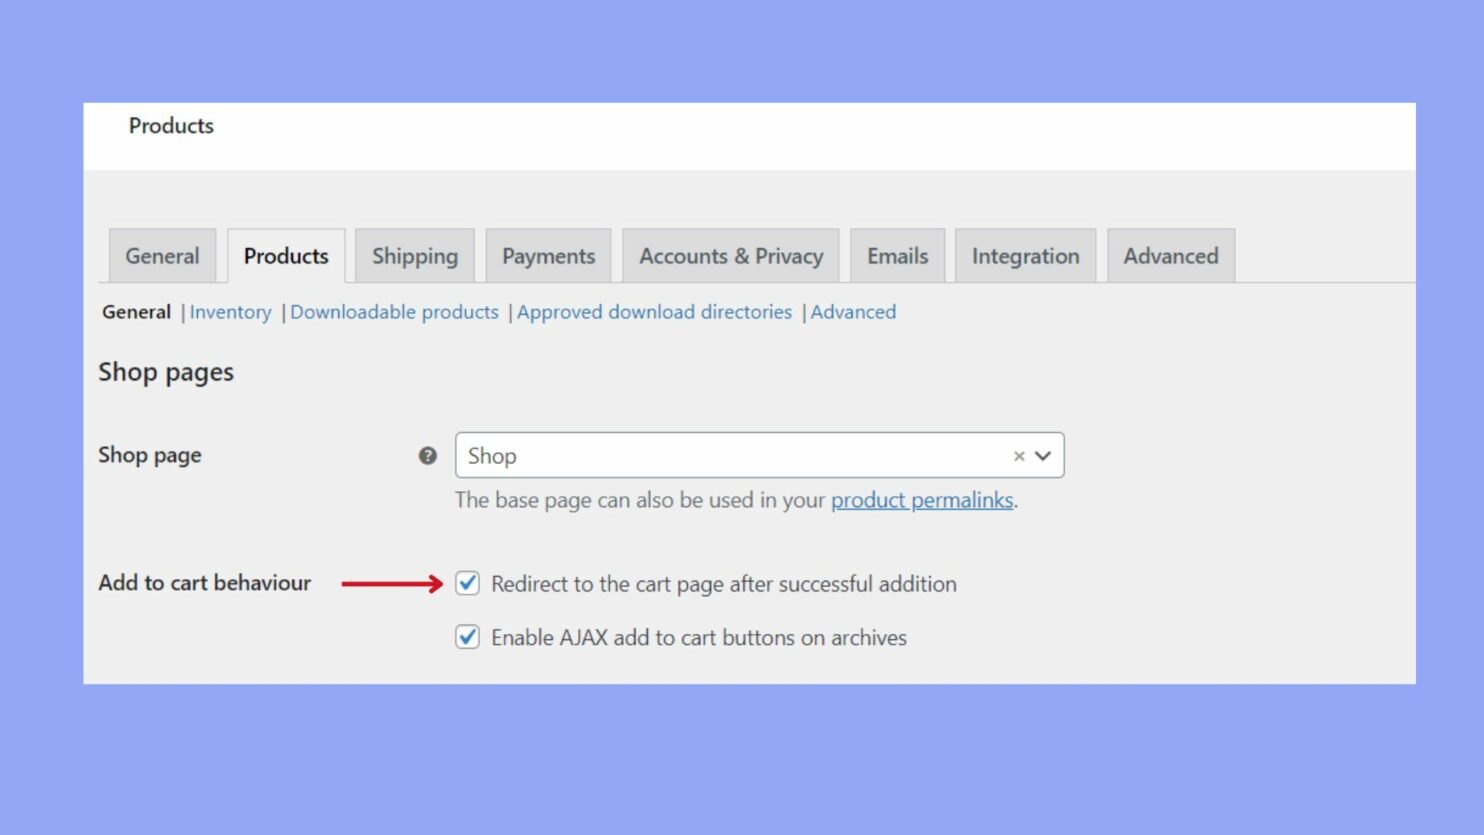Screen dimensions: 1484x835
Task: Go back to the General tab
Action: point(161,255)
